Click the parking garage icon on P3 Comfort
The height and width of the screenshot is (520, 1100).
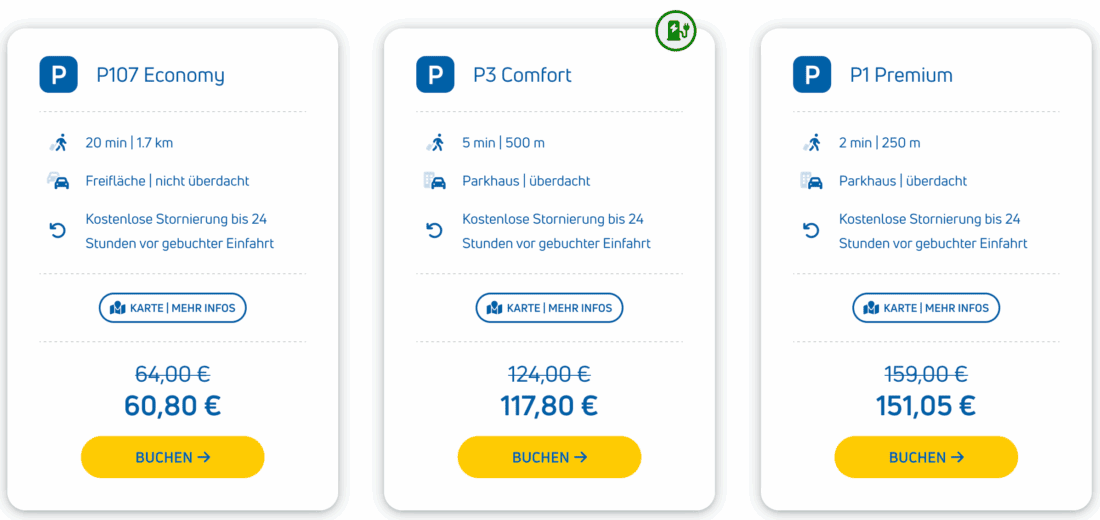[x=435, y=181]
